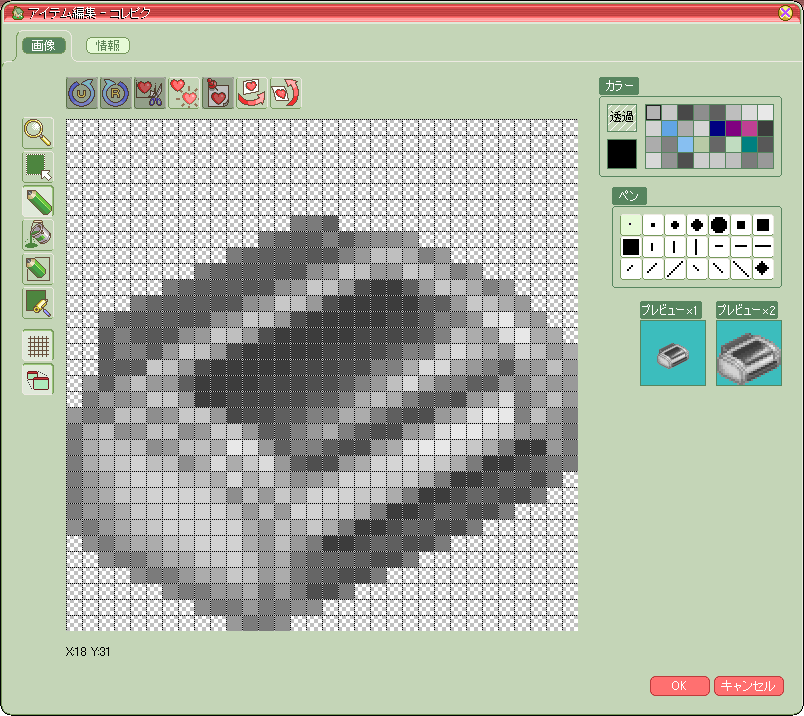Image resolution: width=804 pixels, height=716 pixels.
Task: Click the undo button with U arrow
Action: pyautogui.click(x=82, y=93)
